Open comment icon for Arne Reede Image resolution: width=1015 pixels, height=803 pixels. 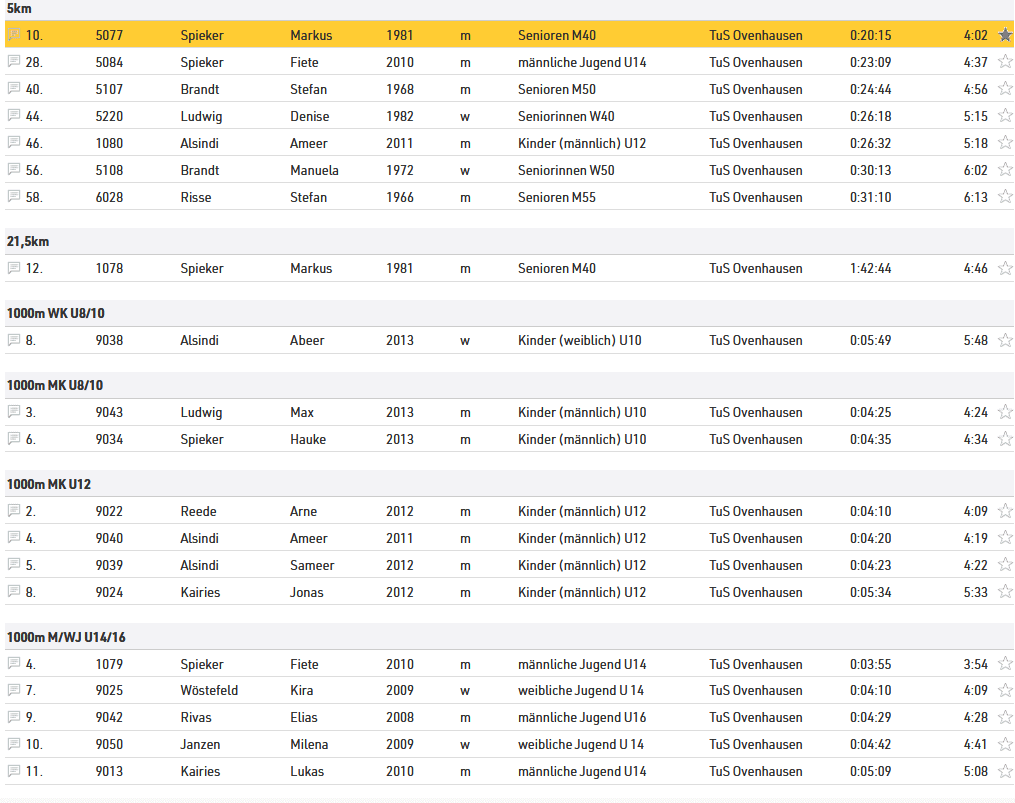[14, 510]
